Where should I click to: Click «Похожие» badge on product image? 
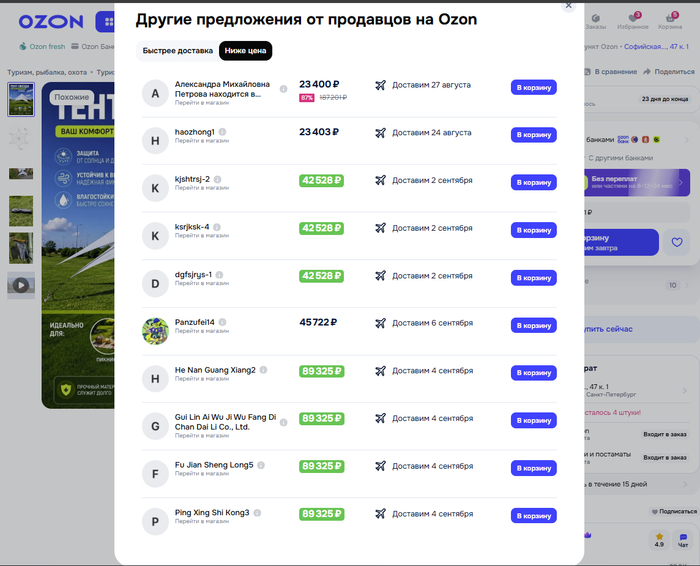coord(71,97)
